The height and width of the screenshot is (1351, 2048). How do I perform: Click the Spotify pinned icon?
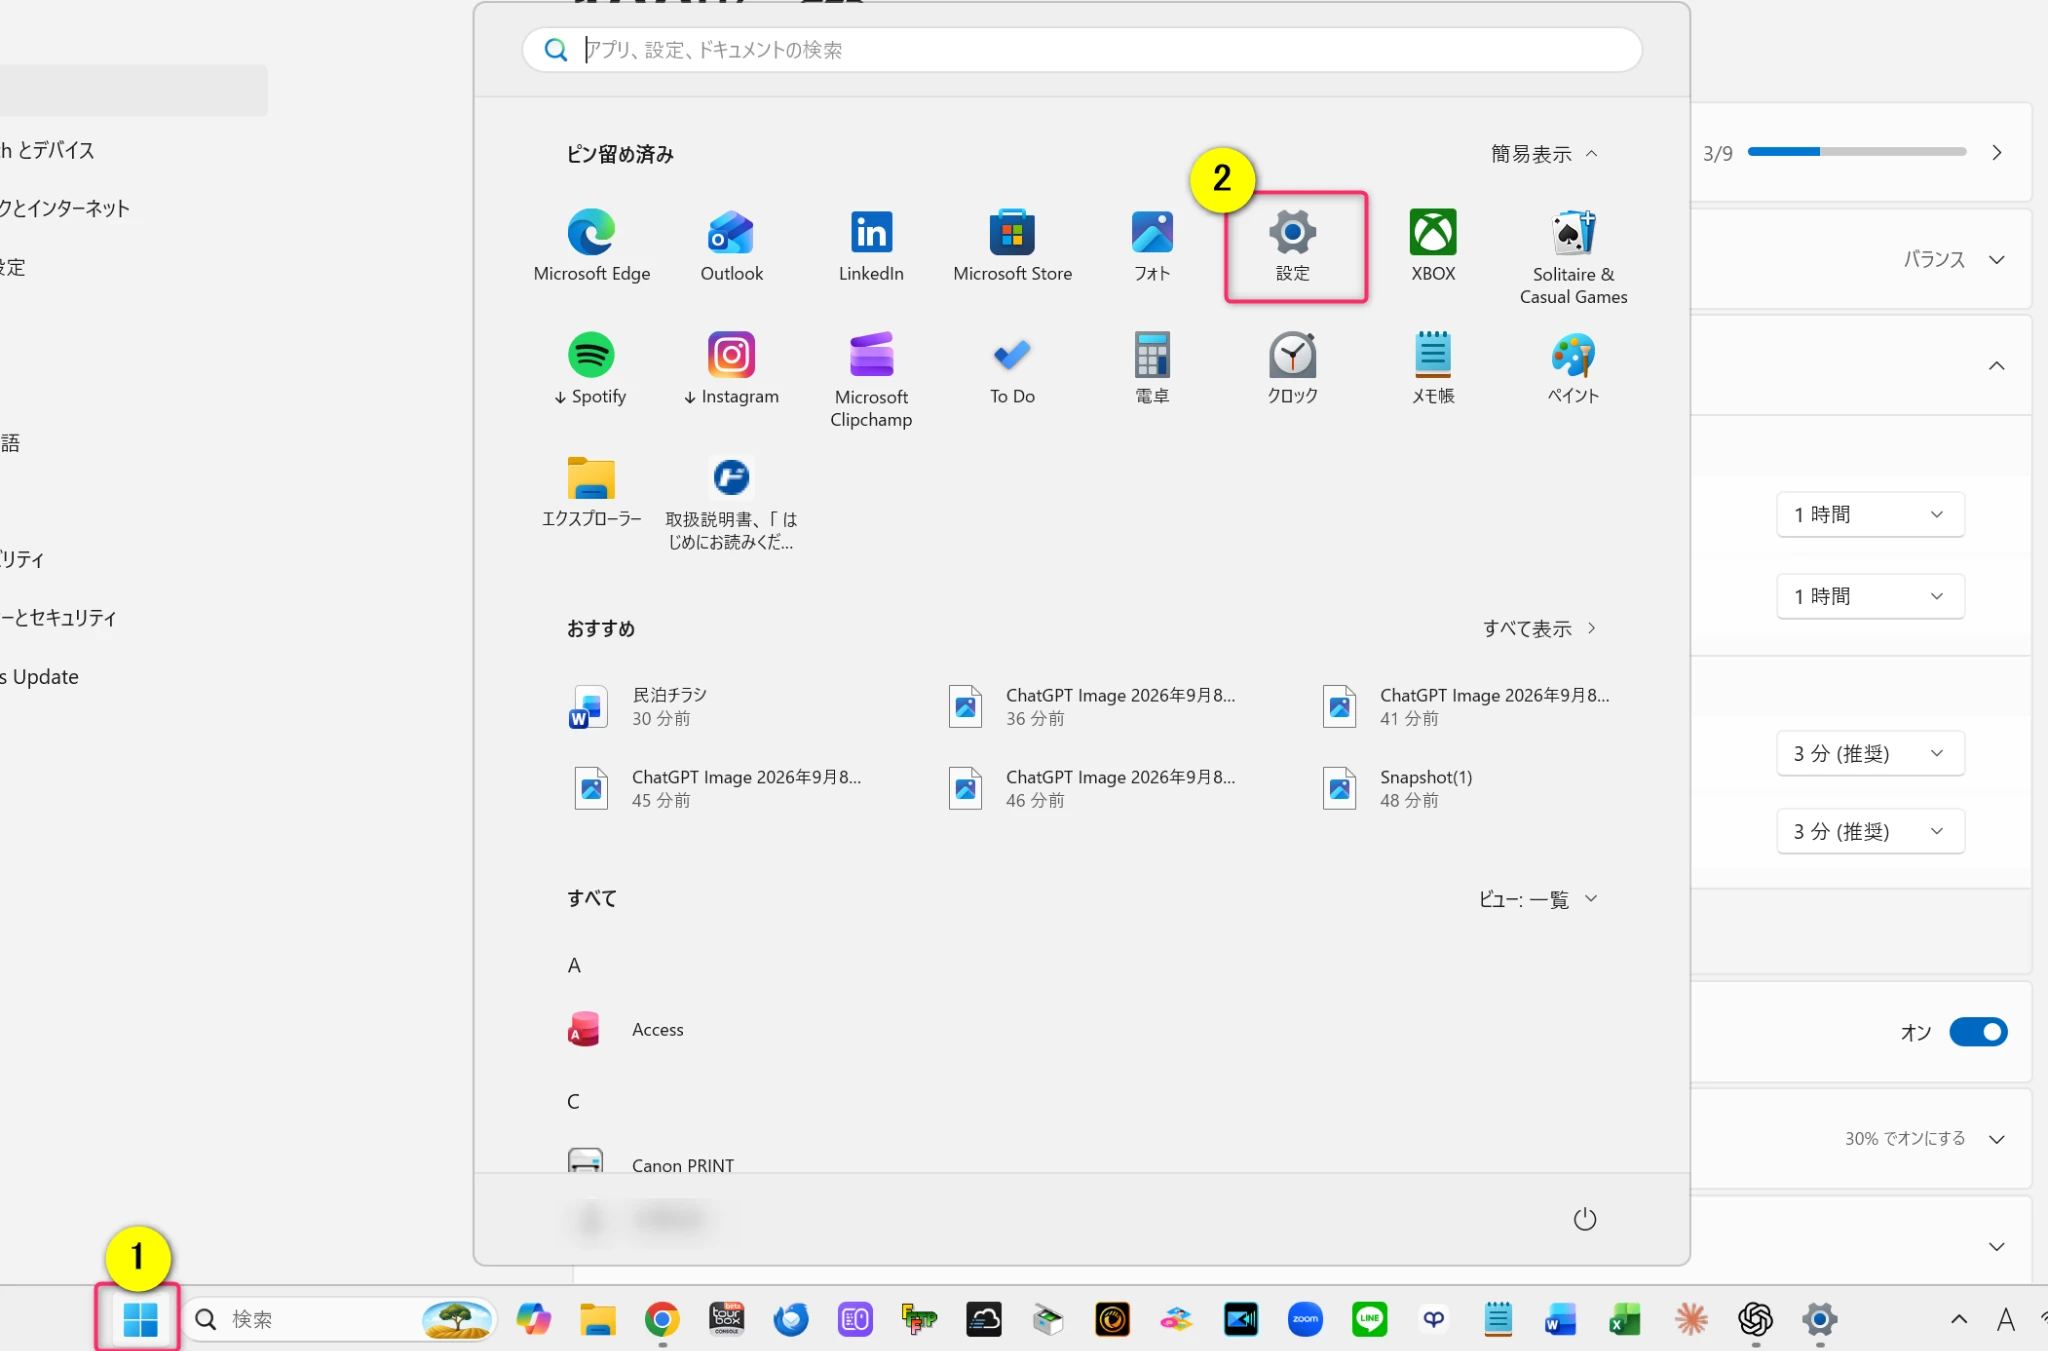tap(591, 369)
